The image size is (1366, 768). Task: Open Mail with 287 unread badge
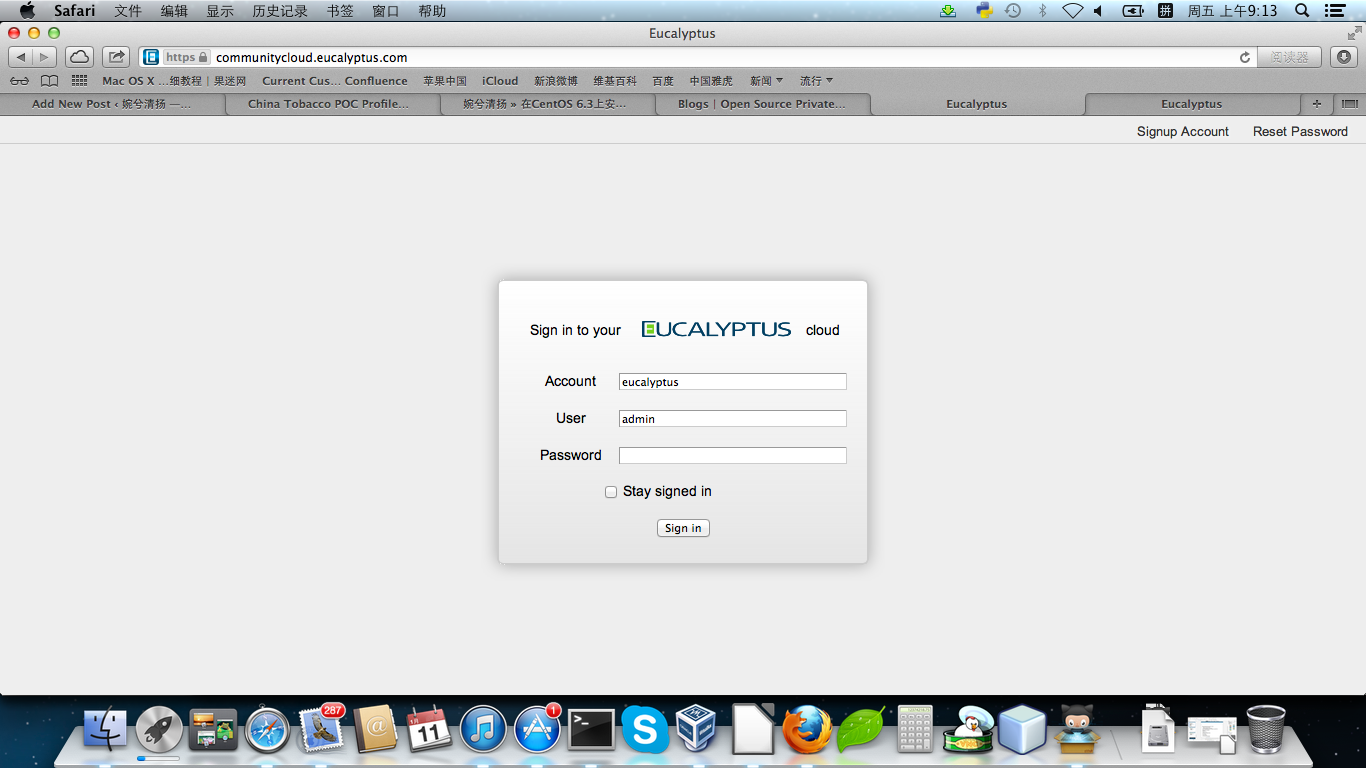tap(322, 729)
